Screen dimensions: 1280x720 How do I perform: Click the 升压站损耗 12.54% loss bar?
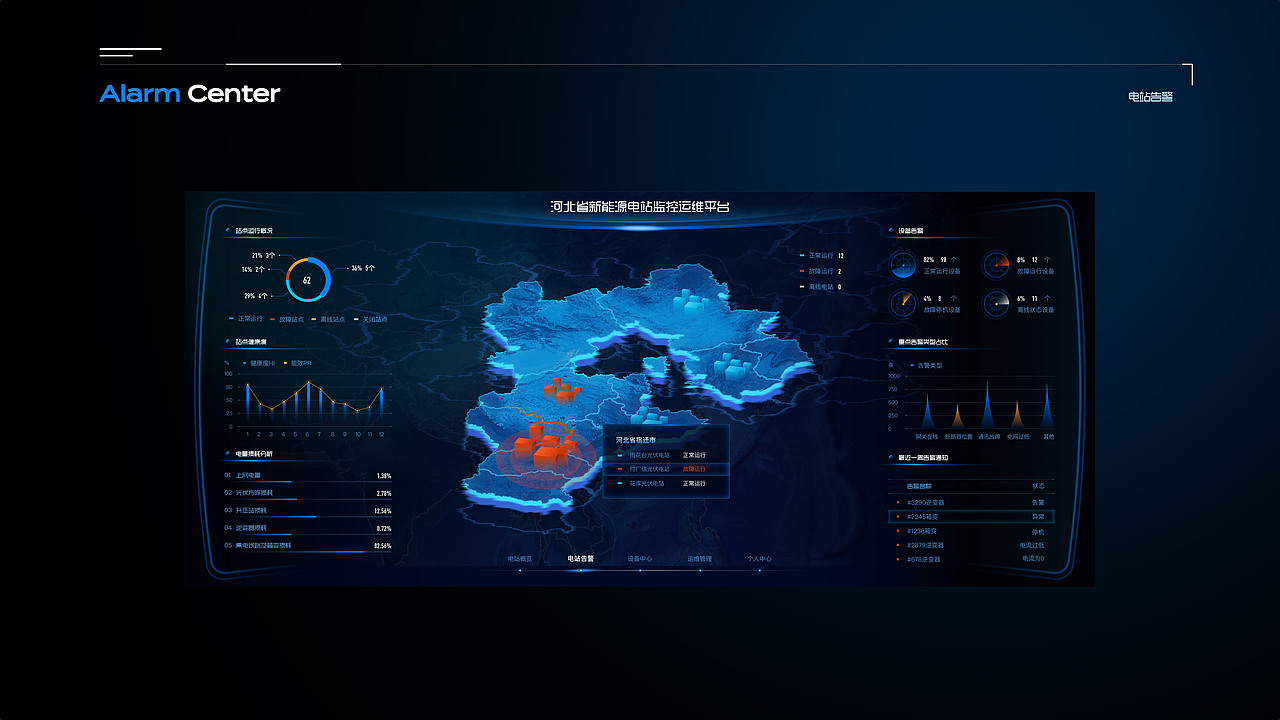(x=307, y=511)
